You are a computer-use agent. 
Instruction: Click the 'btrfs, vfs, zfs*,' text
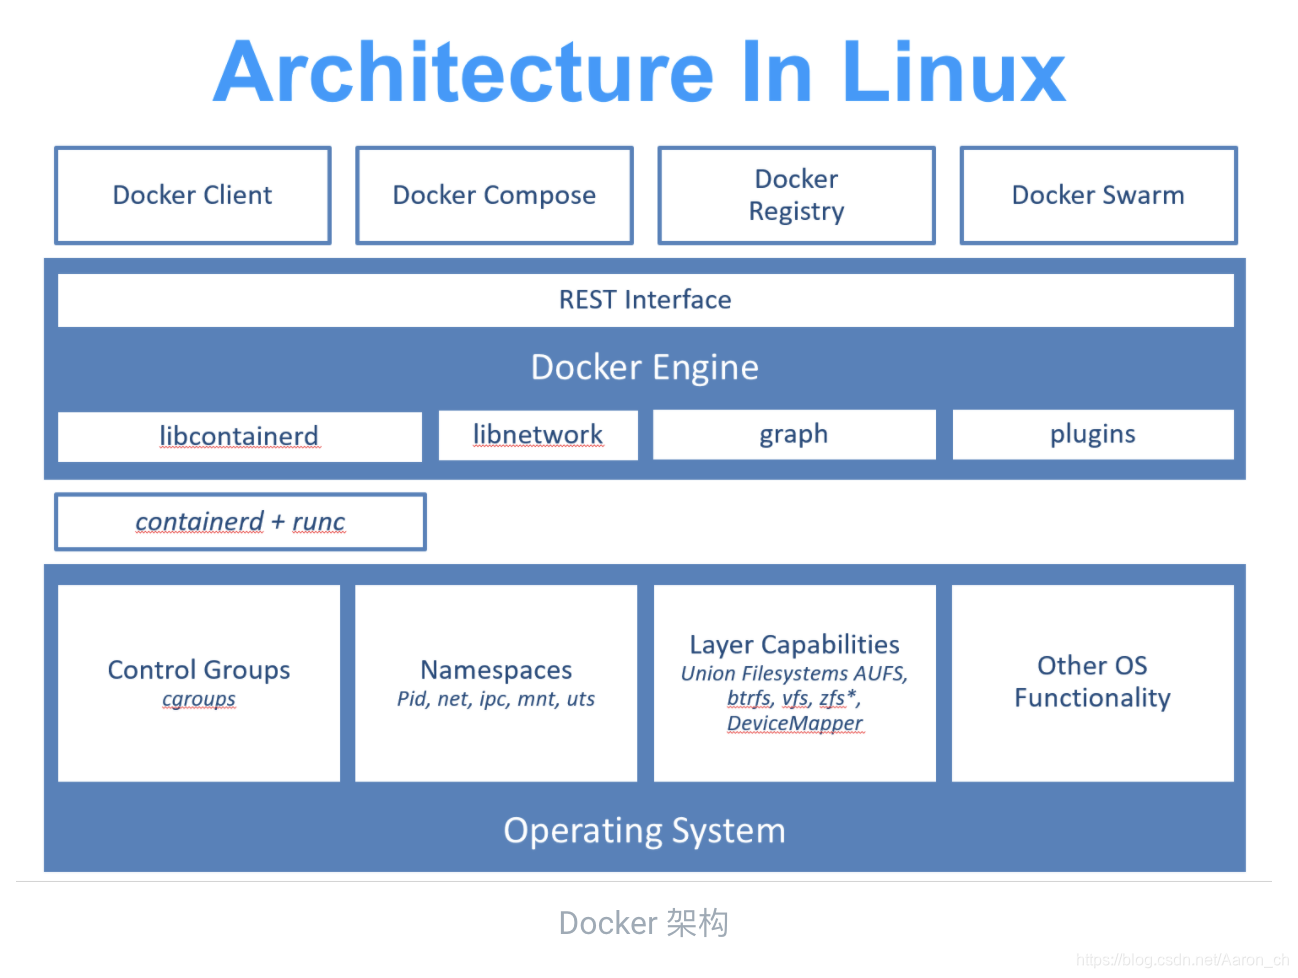click(795, 698)
